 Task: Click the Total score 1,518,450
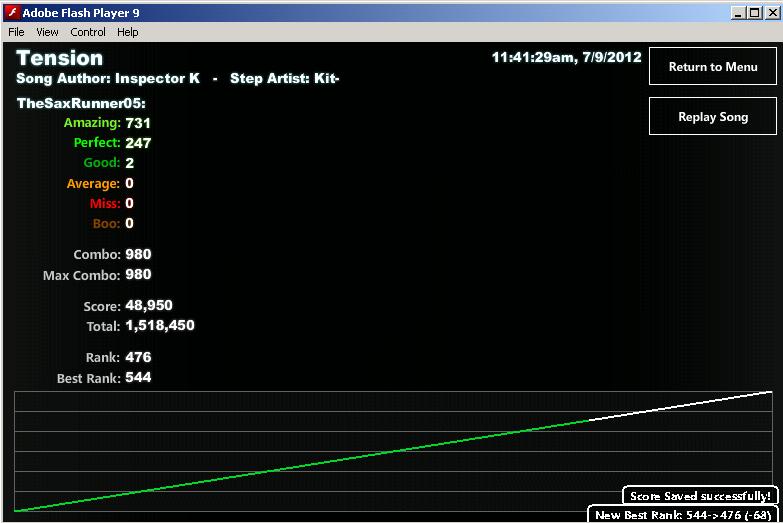[160, 326]
